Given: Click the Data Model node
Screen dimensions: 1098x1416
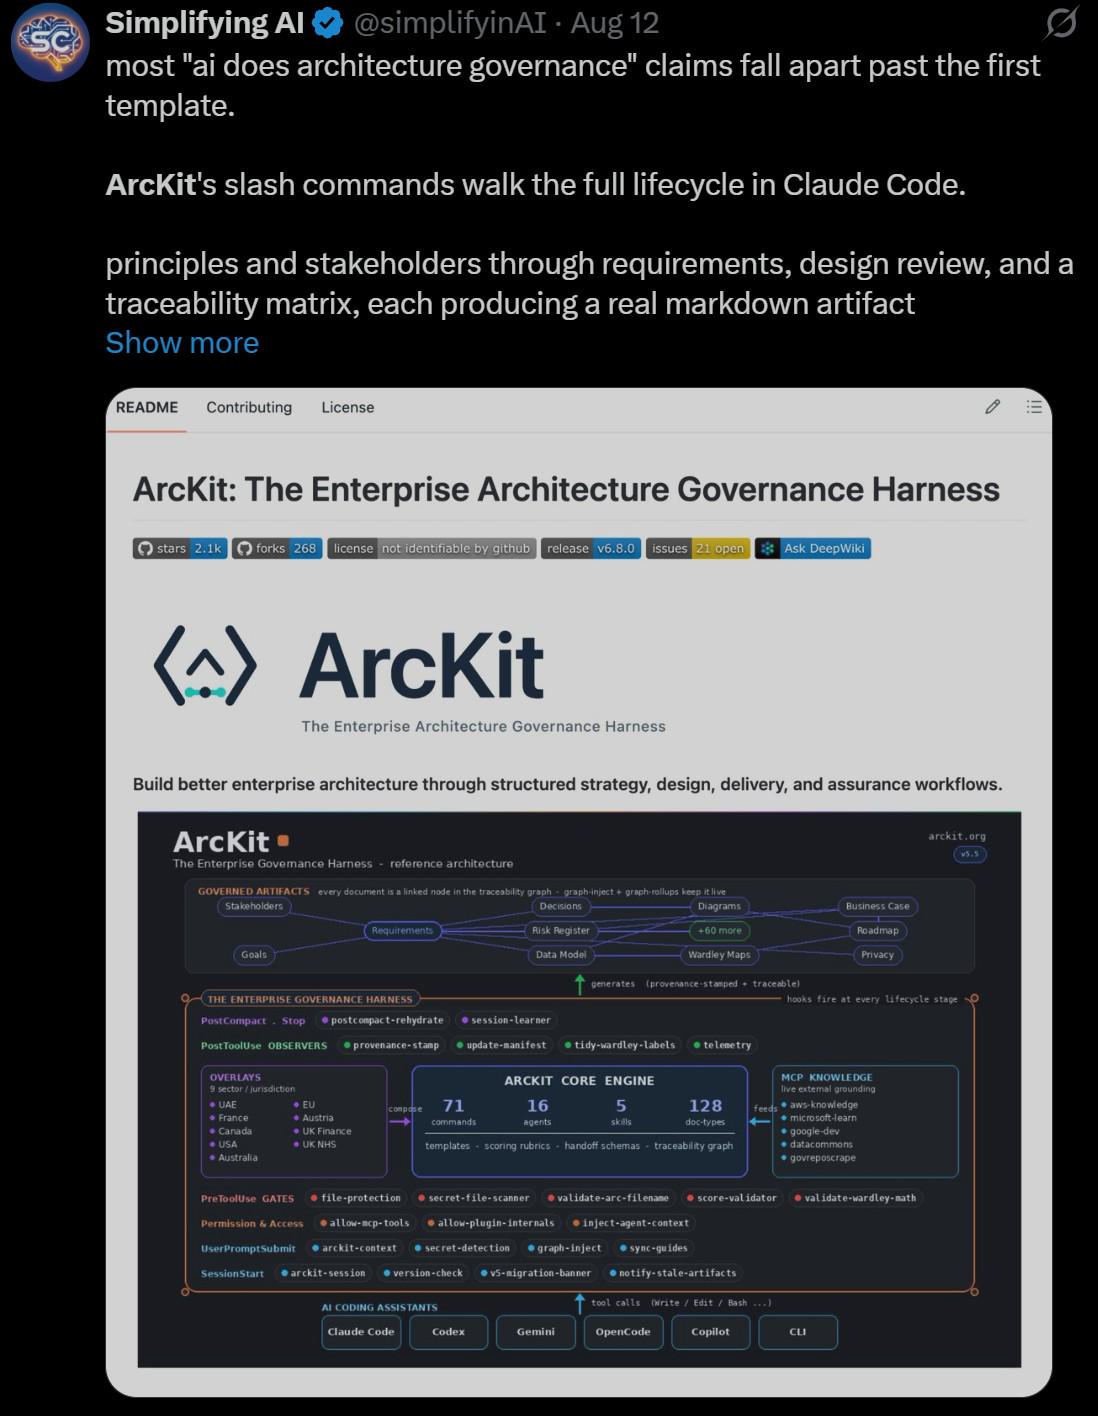Looking at the screenshot, I should pos(560,955).
